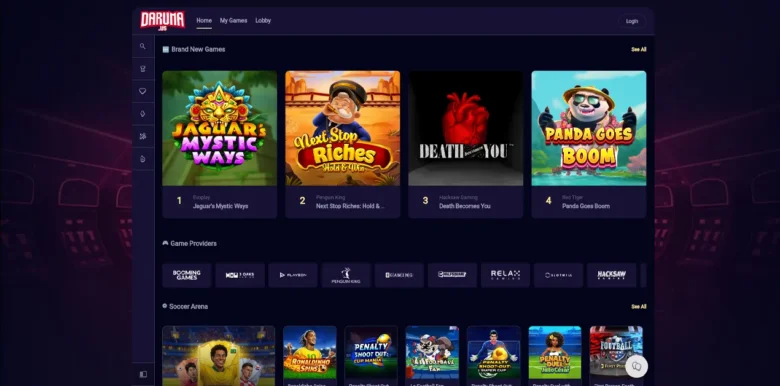Click the Soccer Arena heading
Image resolution: width=780 pixels, height=386 pixels.
pyautogui.click(x=189, y=306)
